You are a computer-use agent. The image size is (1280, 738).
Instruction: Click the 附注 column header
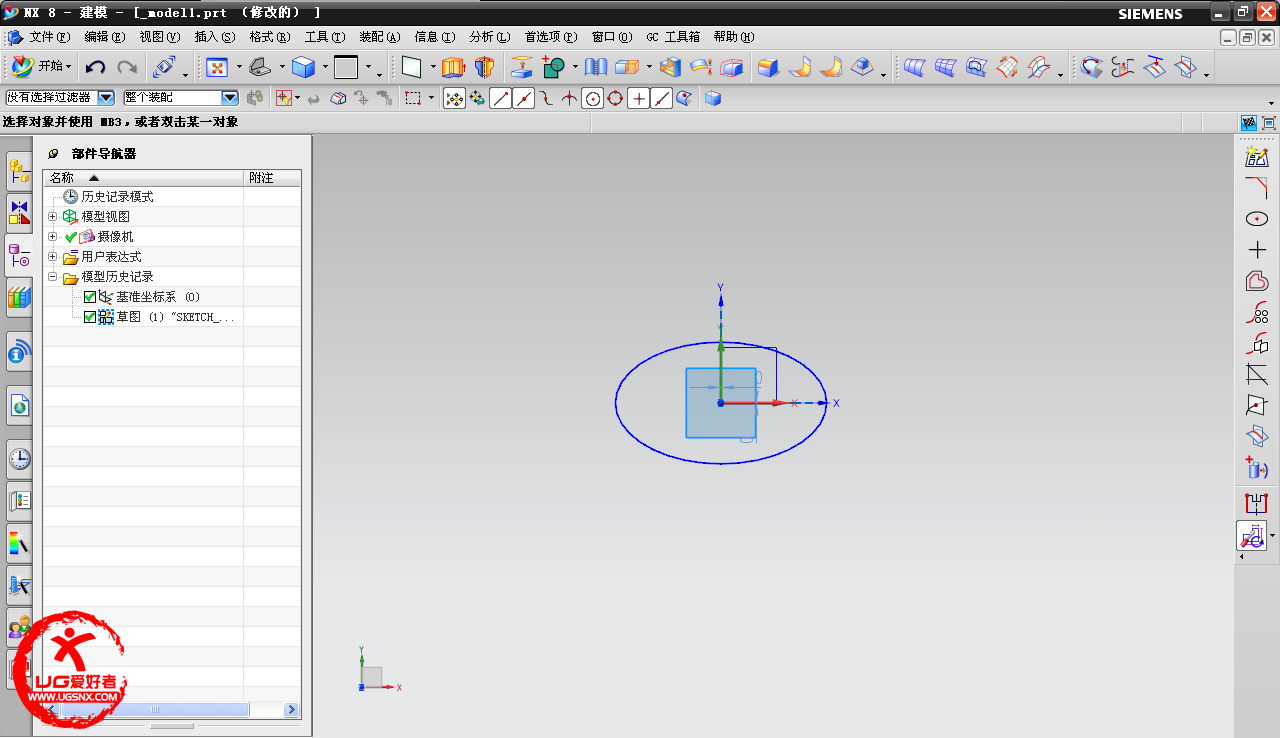pos(272,177)
